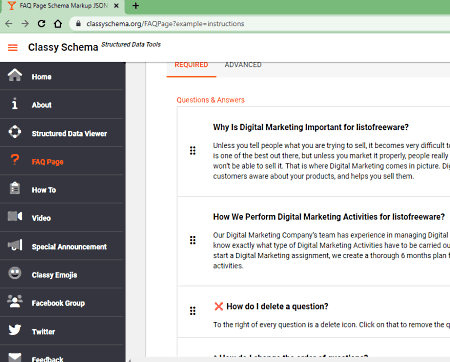The image size is (450, 362).
Task: Click the Classy Schema site title
Action: pyautogui.click(x=63, y=47)
